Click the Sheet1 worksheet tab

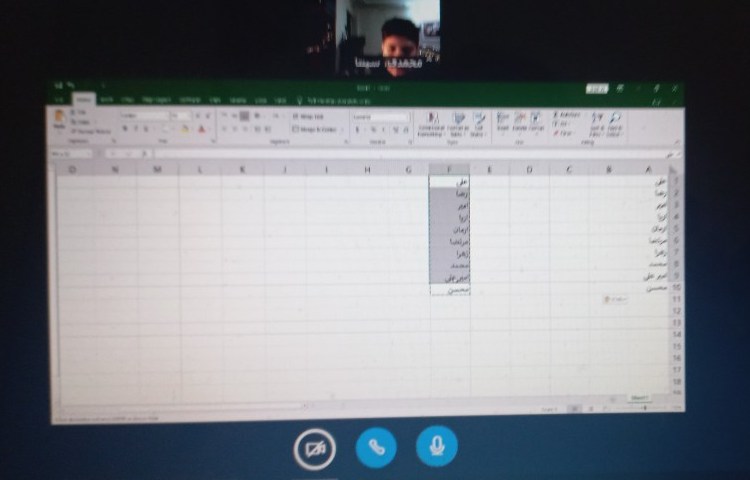pos(638,398)
